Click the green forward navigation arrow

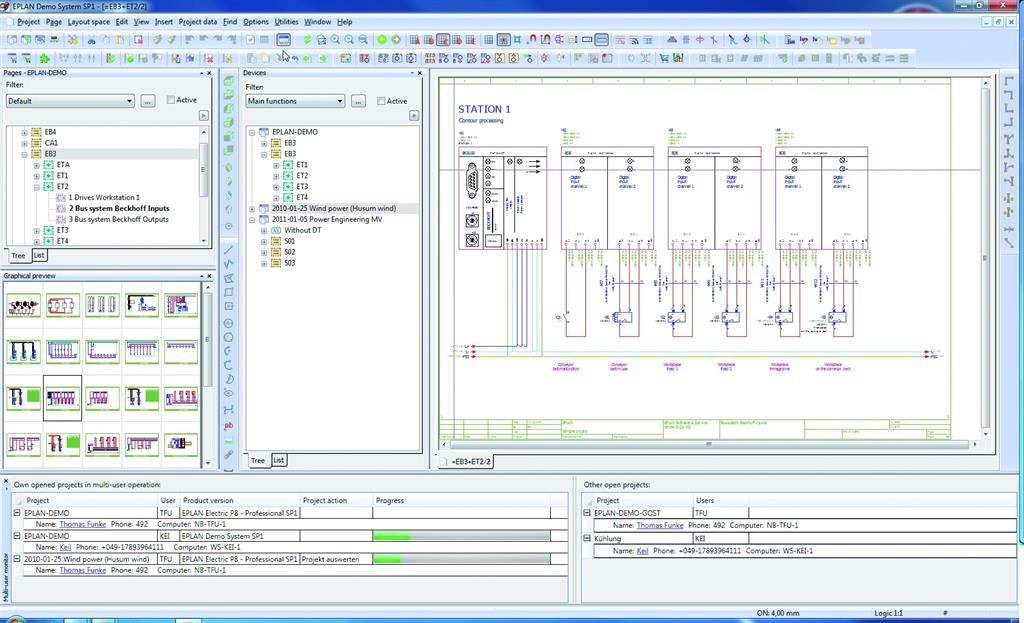396,40
